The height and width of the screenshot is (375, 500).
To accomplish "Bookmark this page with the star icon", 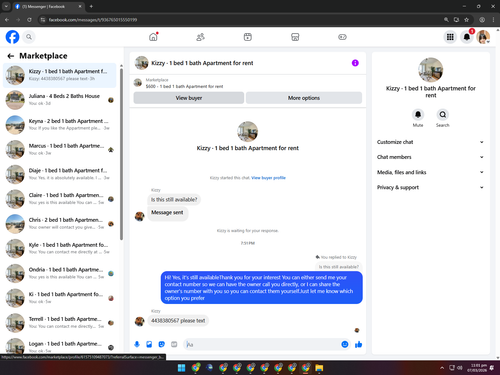I will point(467,20).
